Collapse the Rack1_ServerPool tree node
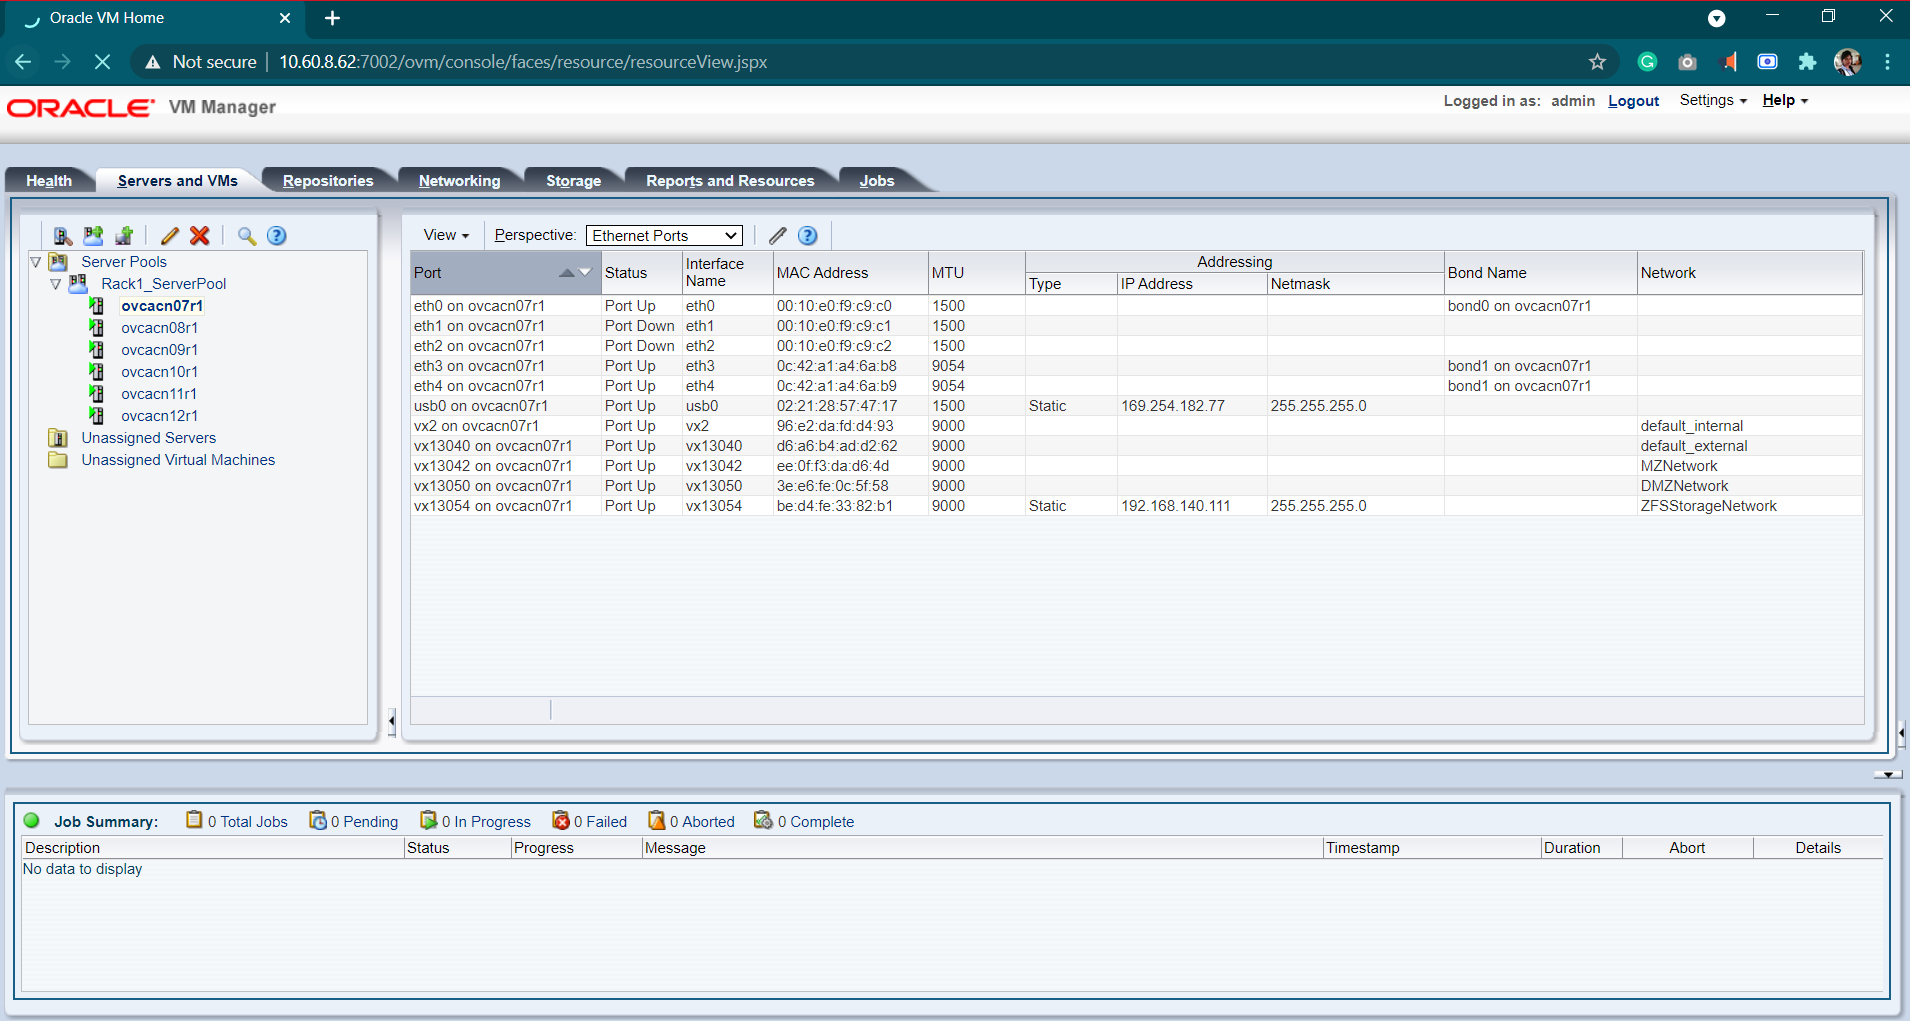This screenshot has width=1910, height=1021. [56, 284]
